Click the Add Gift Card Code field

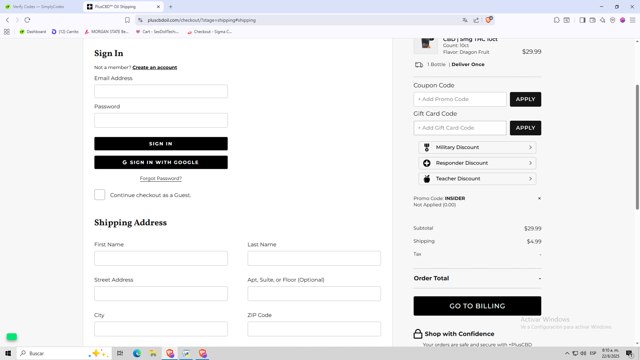tap(460, 128)
